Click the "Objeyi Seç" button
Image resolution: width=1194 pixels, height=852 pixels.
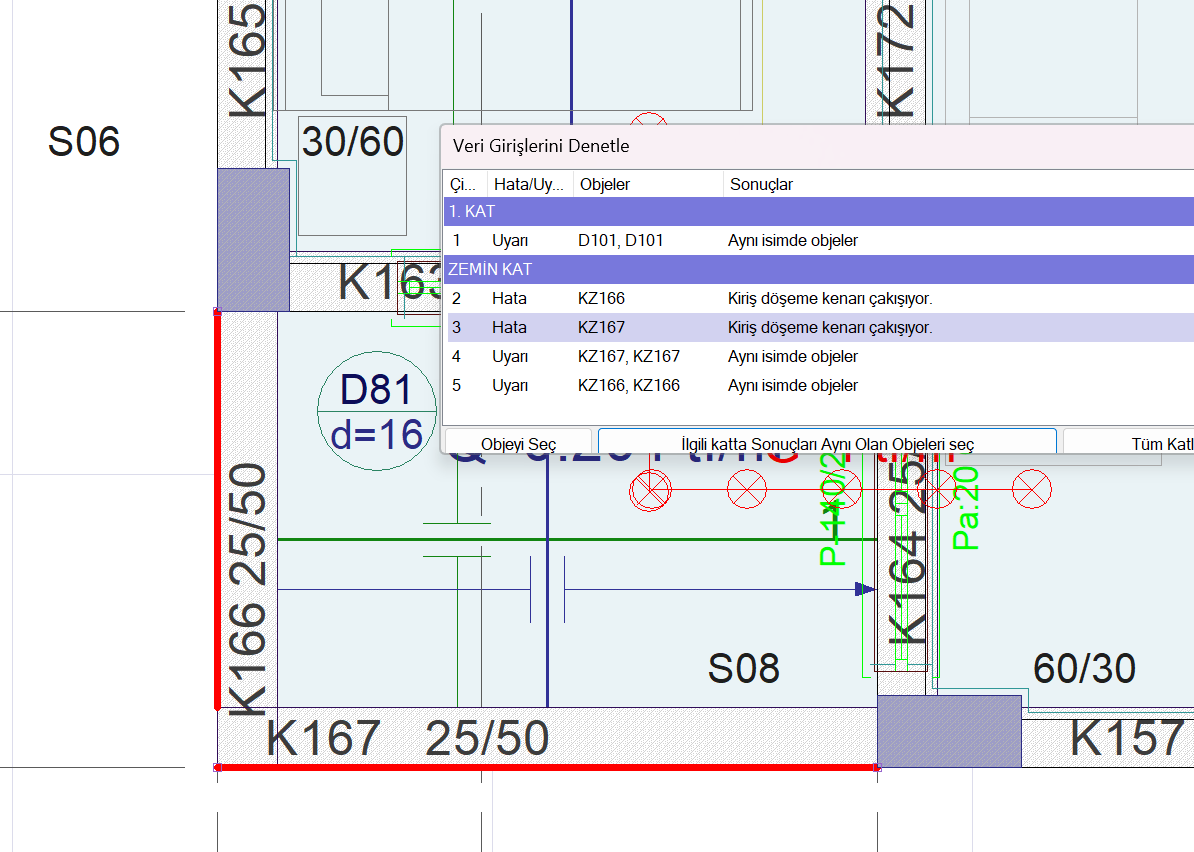coord(519,442)
